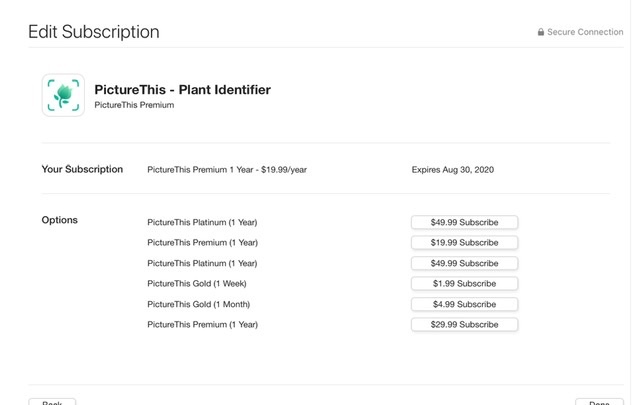
Task: Choose the $1.99 Subscribe weekly option
Action: point(464,284)
